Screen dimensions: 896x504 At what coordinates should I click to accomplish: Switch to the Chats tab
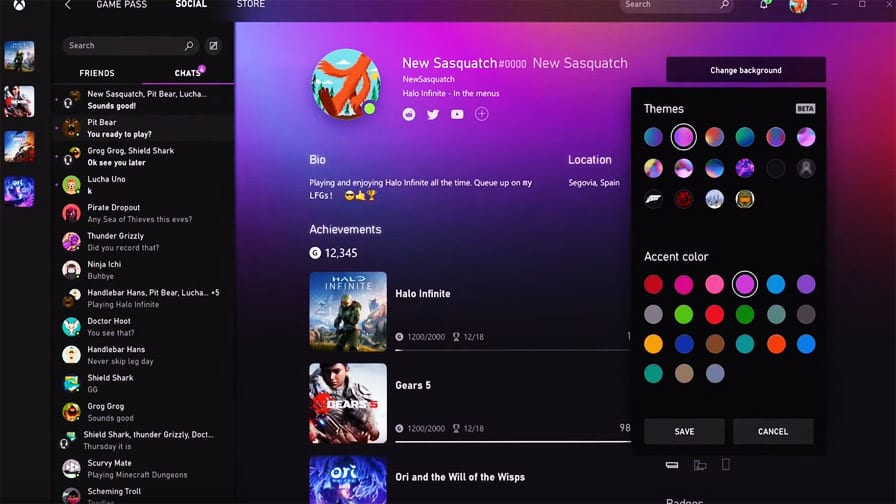click(187, 73)
